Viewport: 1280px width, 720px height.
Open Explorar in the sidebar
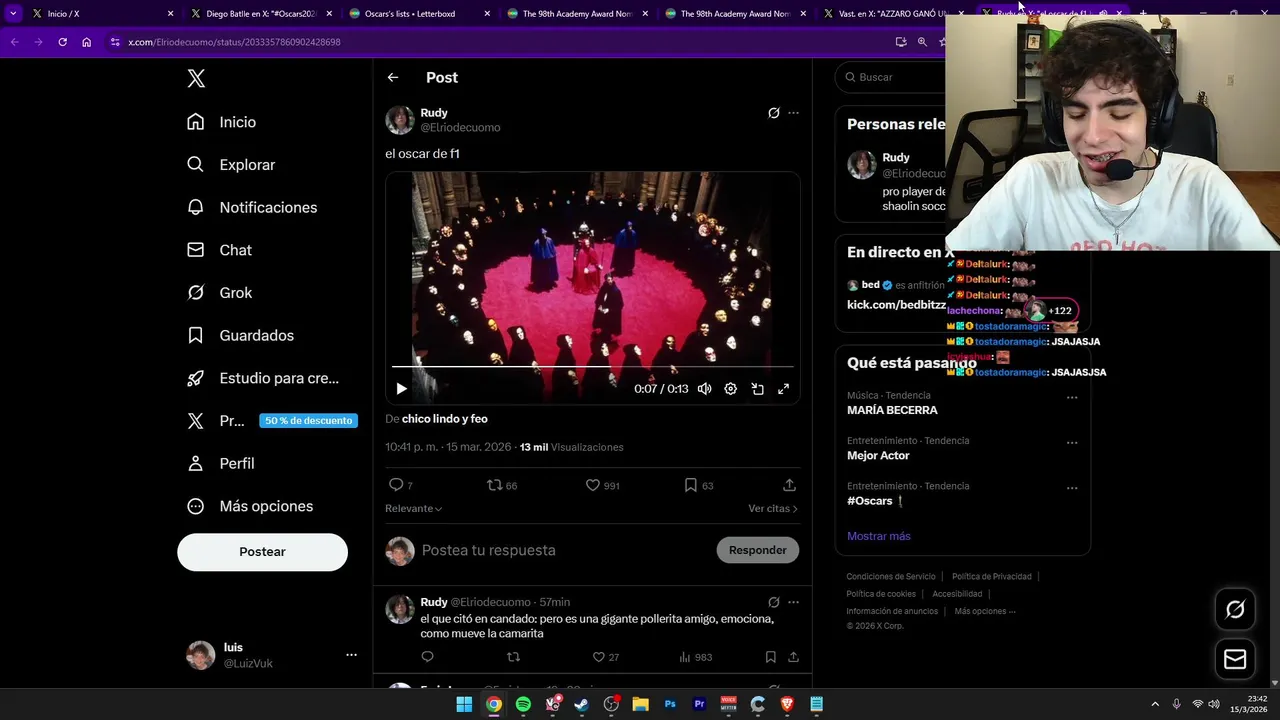tap(231, 165)
